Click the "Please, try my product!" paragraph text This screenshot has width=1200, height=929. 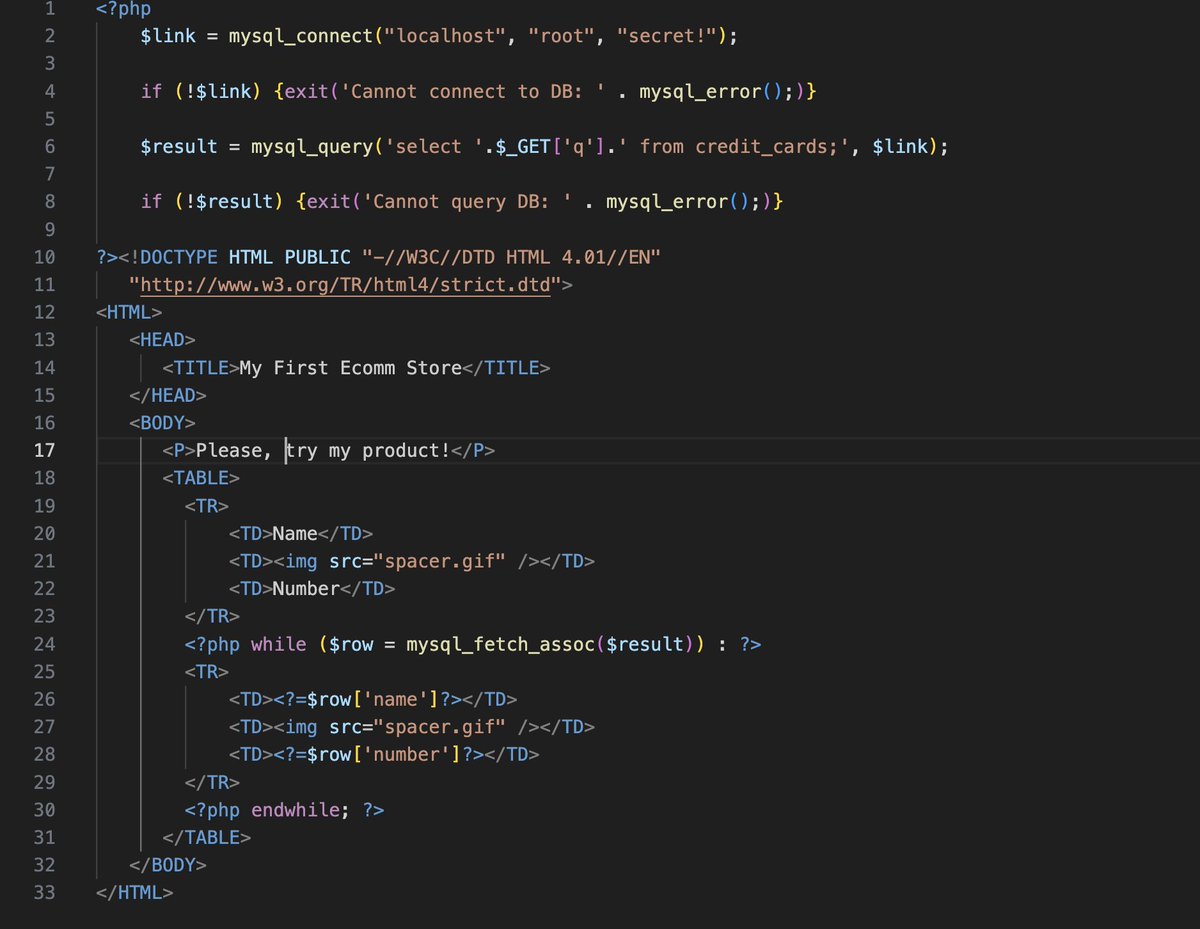pyautogui.click(x=323, y=450)
